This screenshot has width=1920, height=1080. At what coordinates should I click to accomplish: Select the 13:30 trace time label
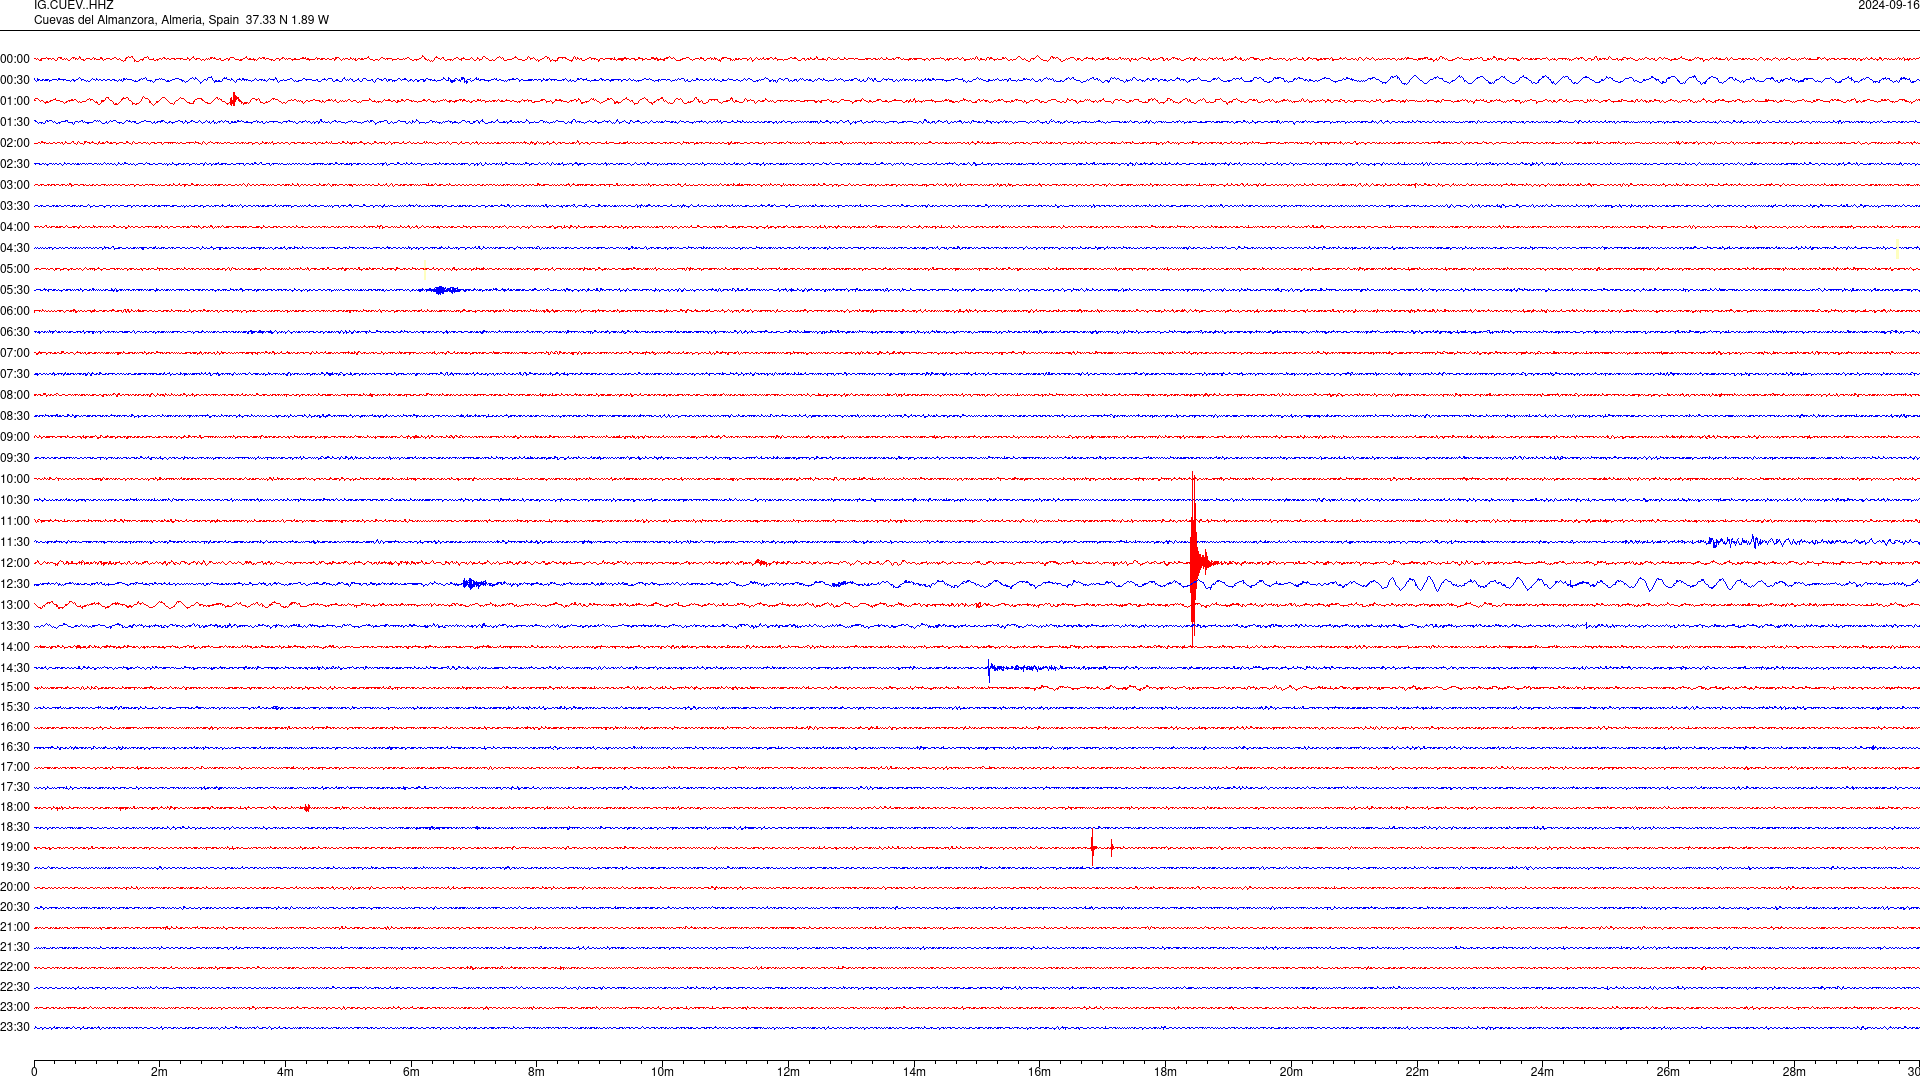pos(15,626)
